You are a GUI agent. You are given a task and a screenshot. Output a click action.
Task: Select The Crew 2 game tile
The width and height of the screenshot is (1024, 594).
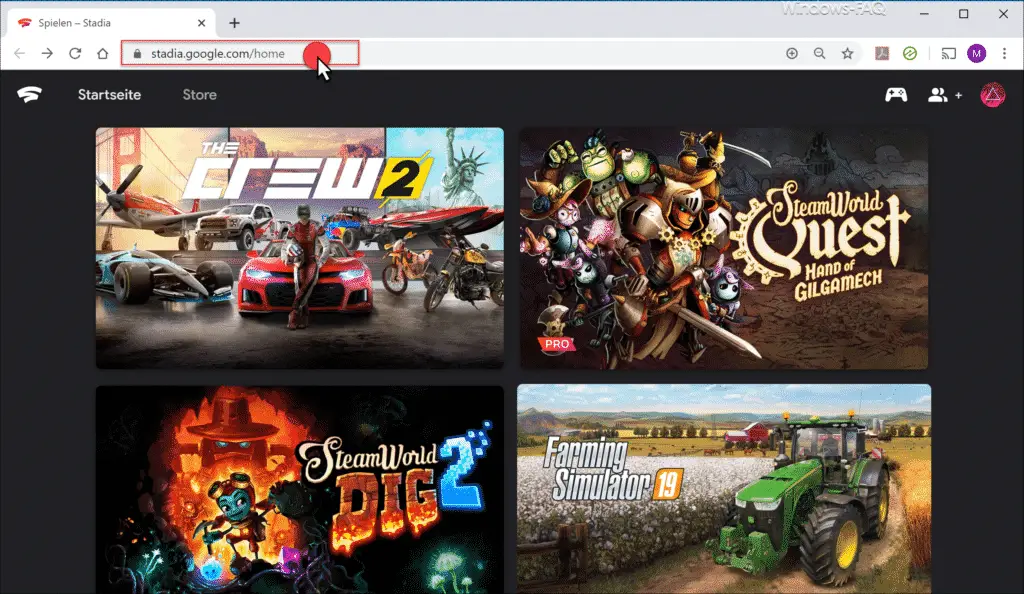(300, 248)
